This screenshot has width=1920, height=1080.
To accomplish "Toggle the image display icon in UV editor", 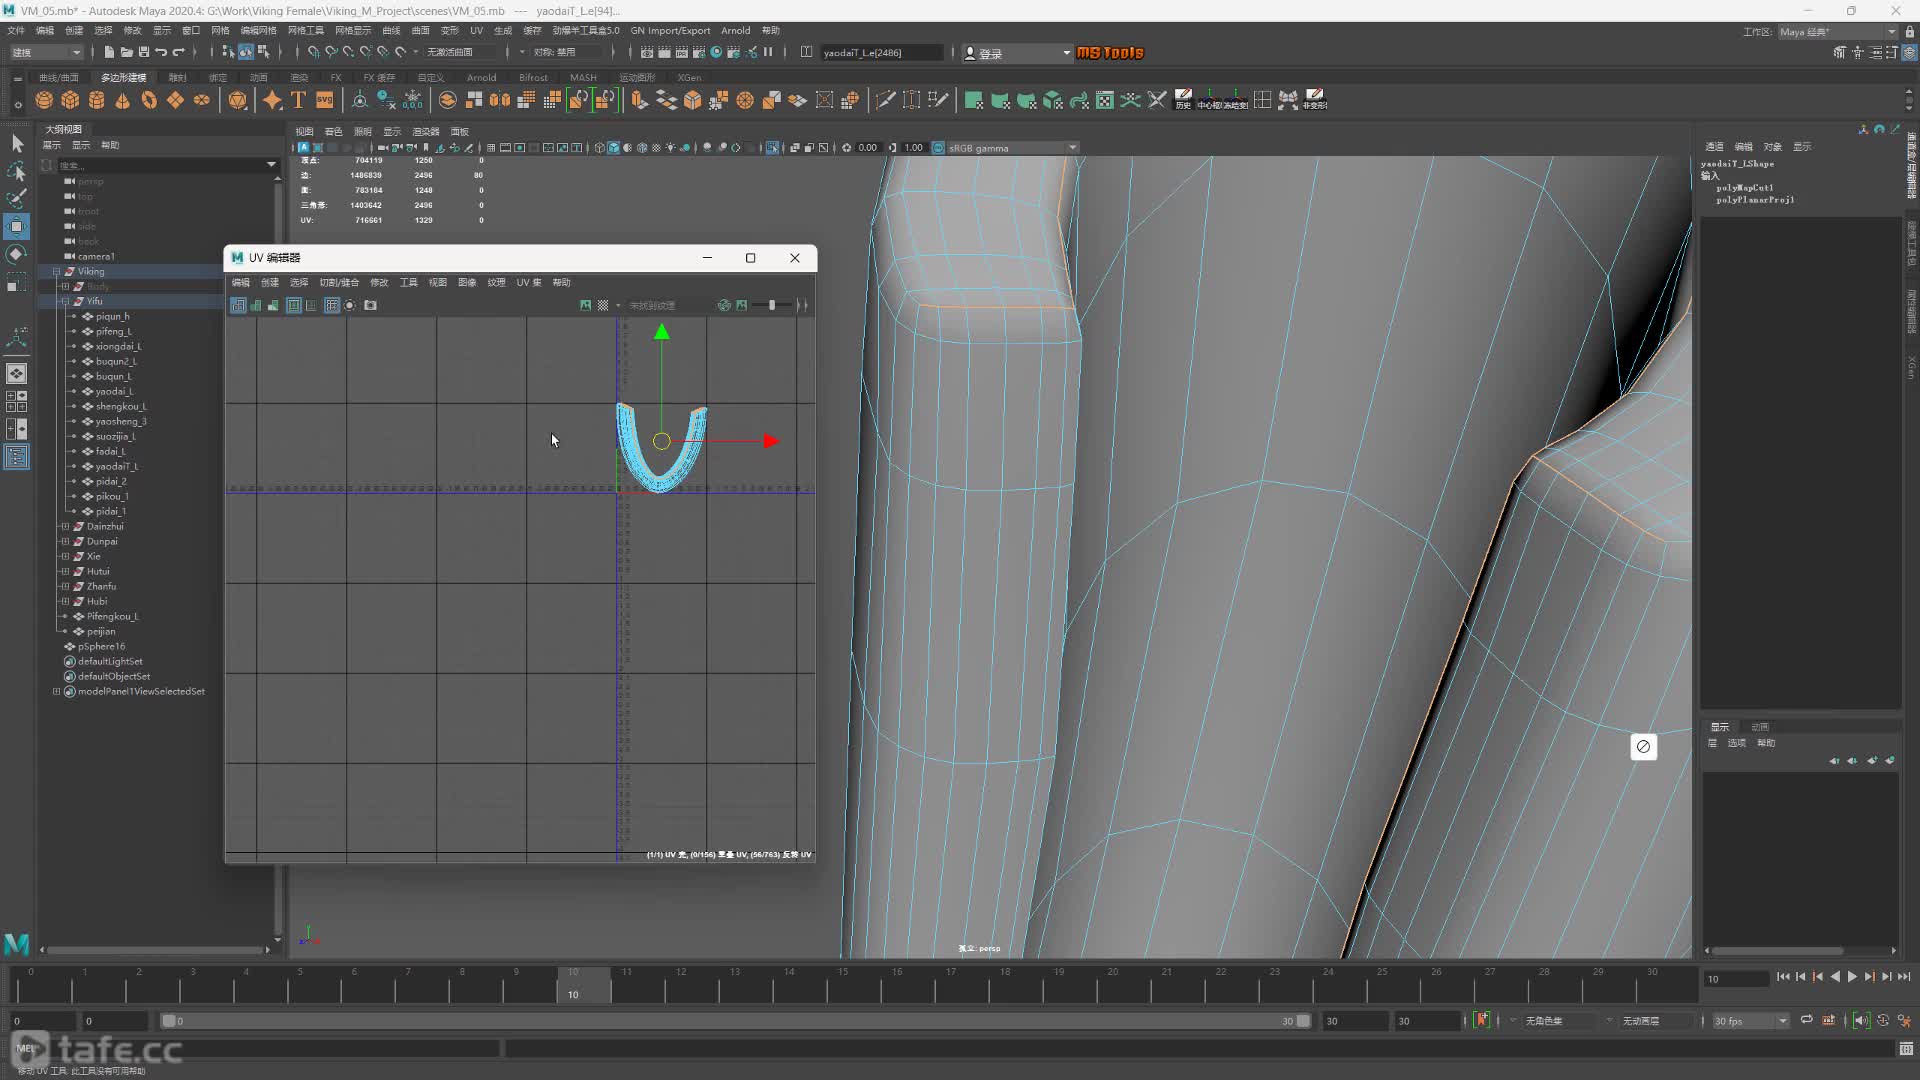I will (x=586, y=305).
